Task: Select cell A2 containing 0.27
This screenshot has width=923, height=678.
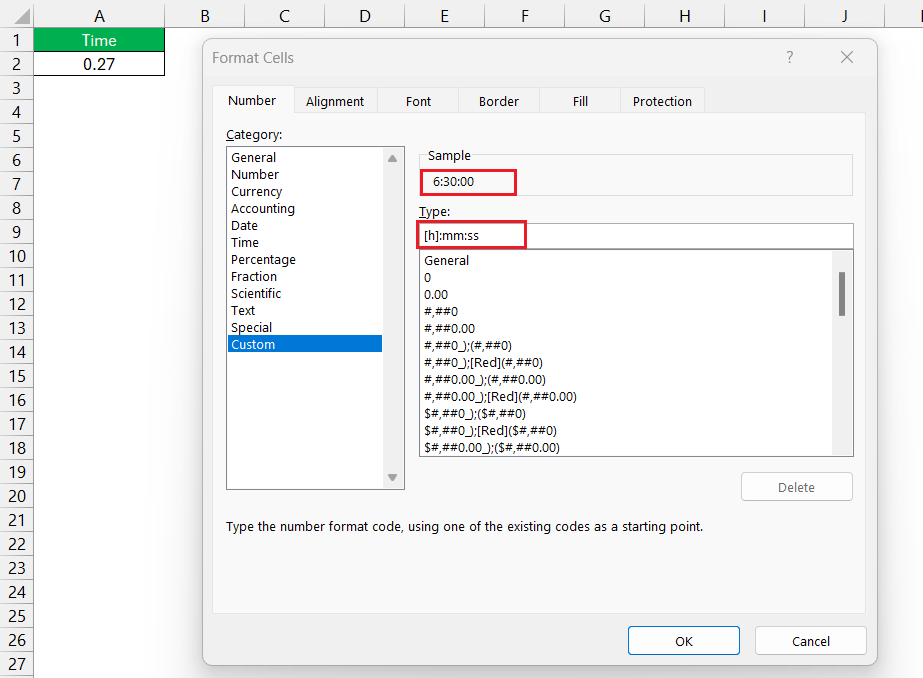Action: coord(99,64)
